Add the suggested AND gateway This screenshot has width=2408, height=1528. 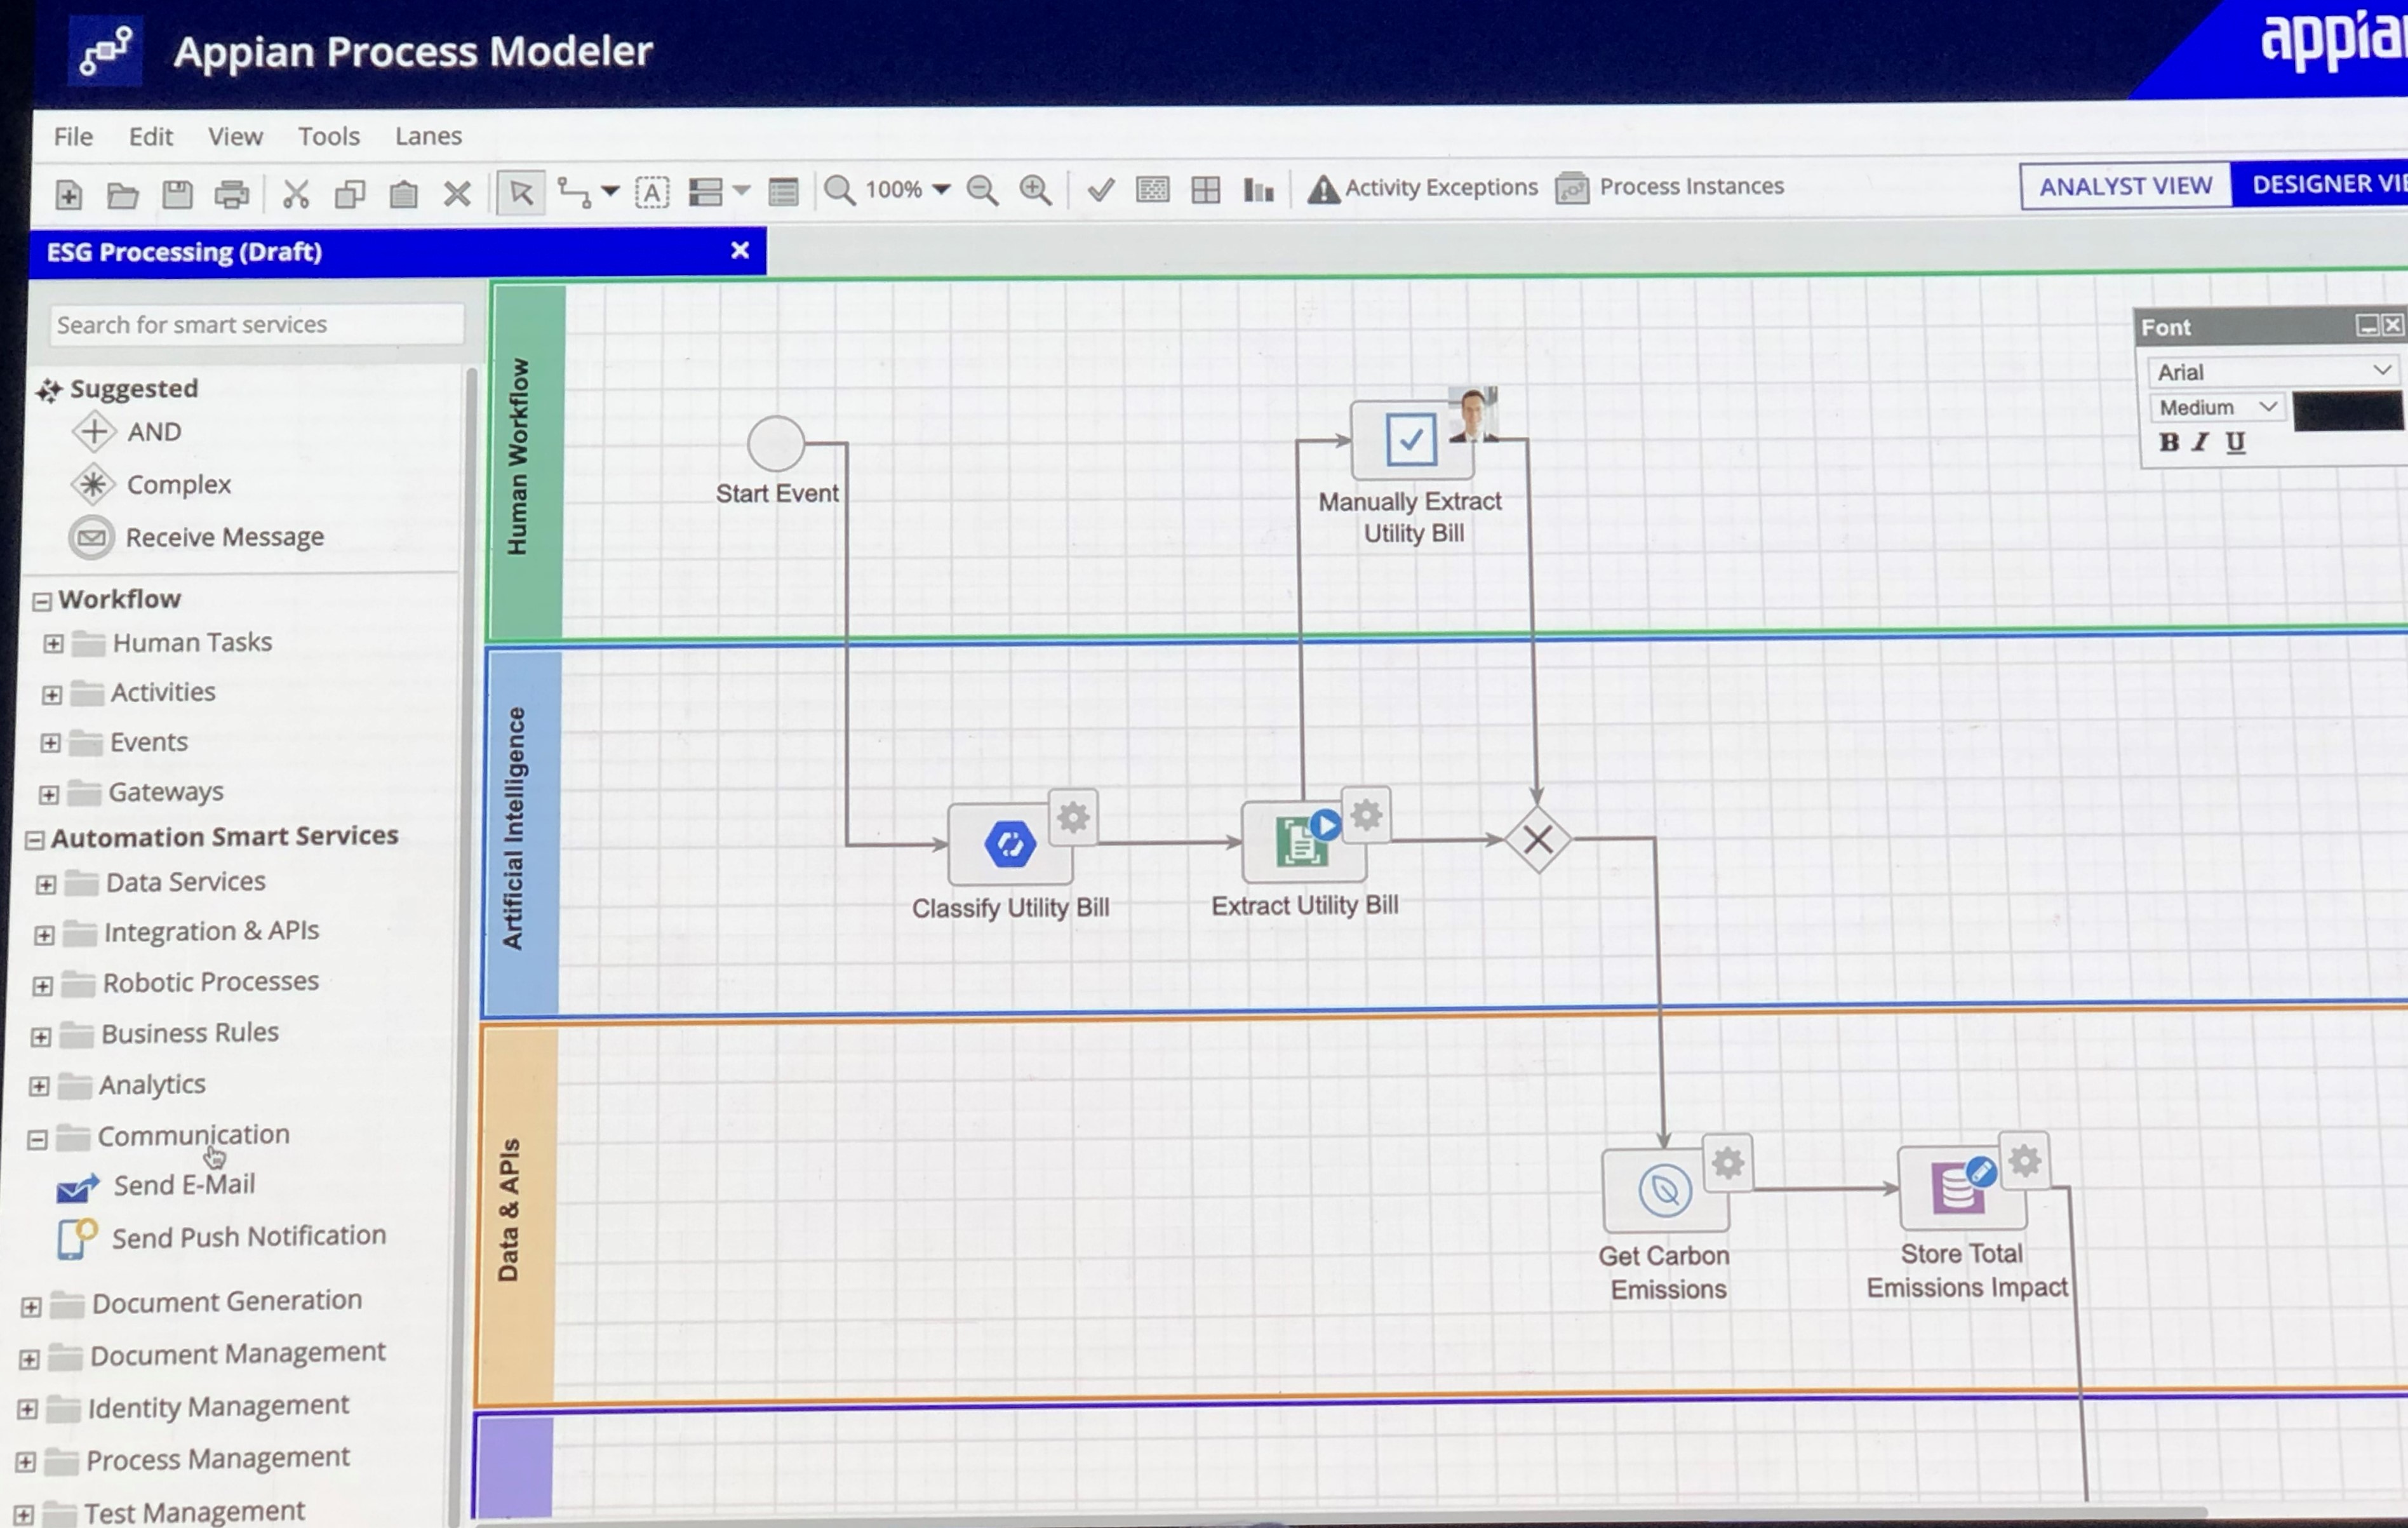point(128,432)
